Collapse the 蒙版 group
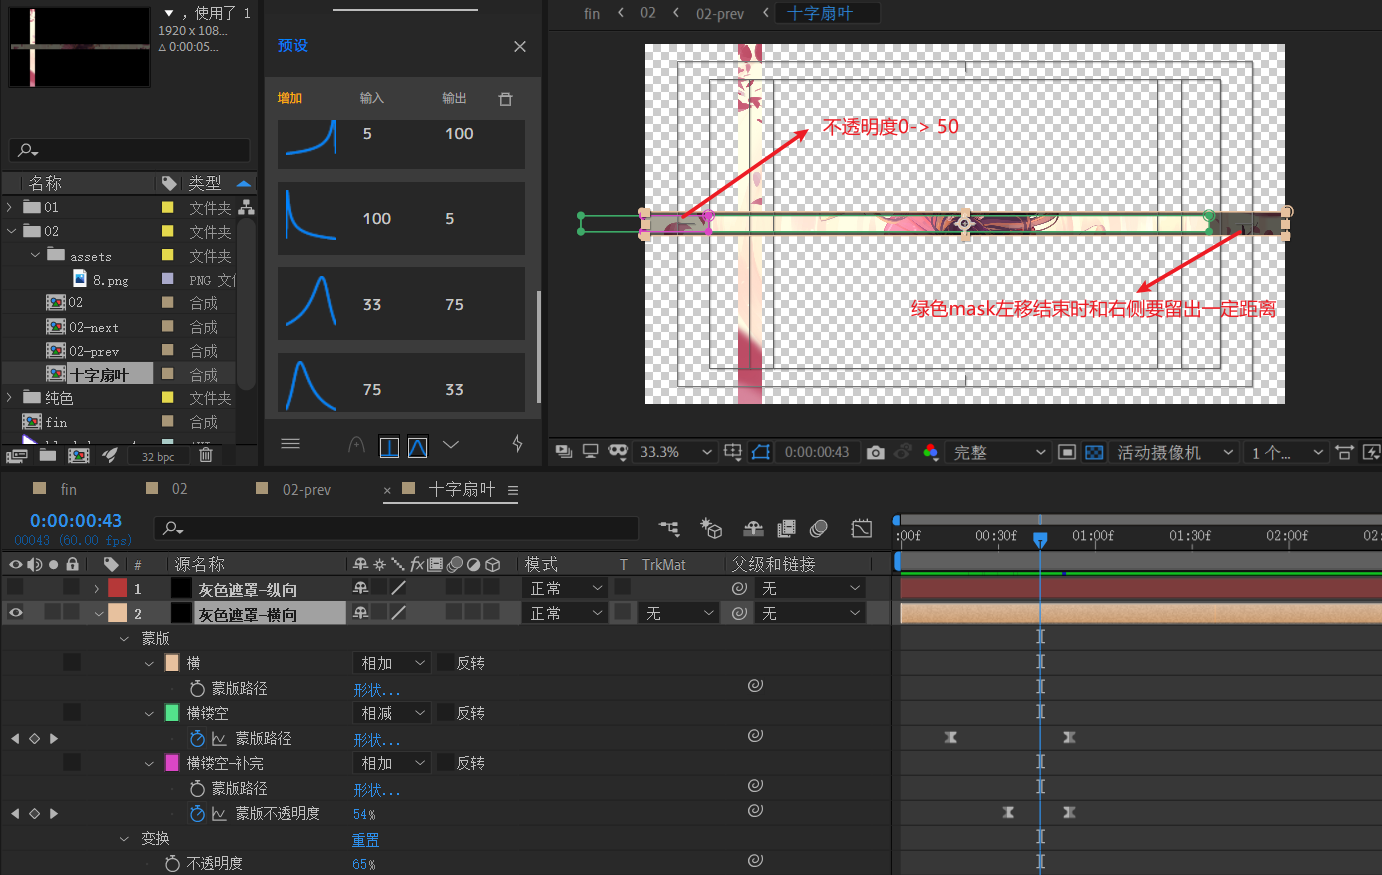This screenshot has width=1382, height=875. (124, 638)
